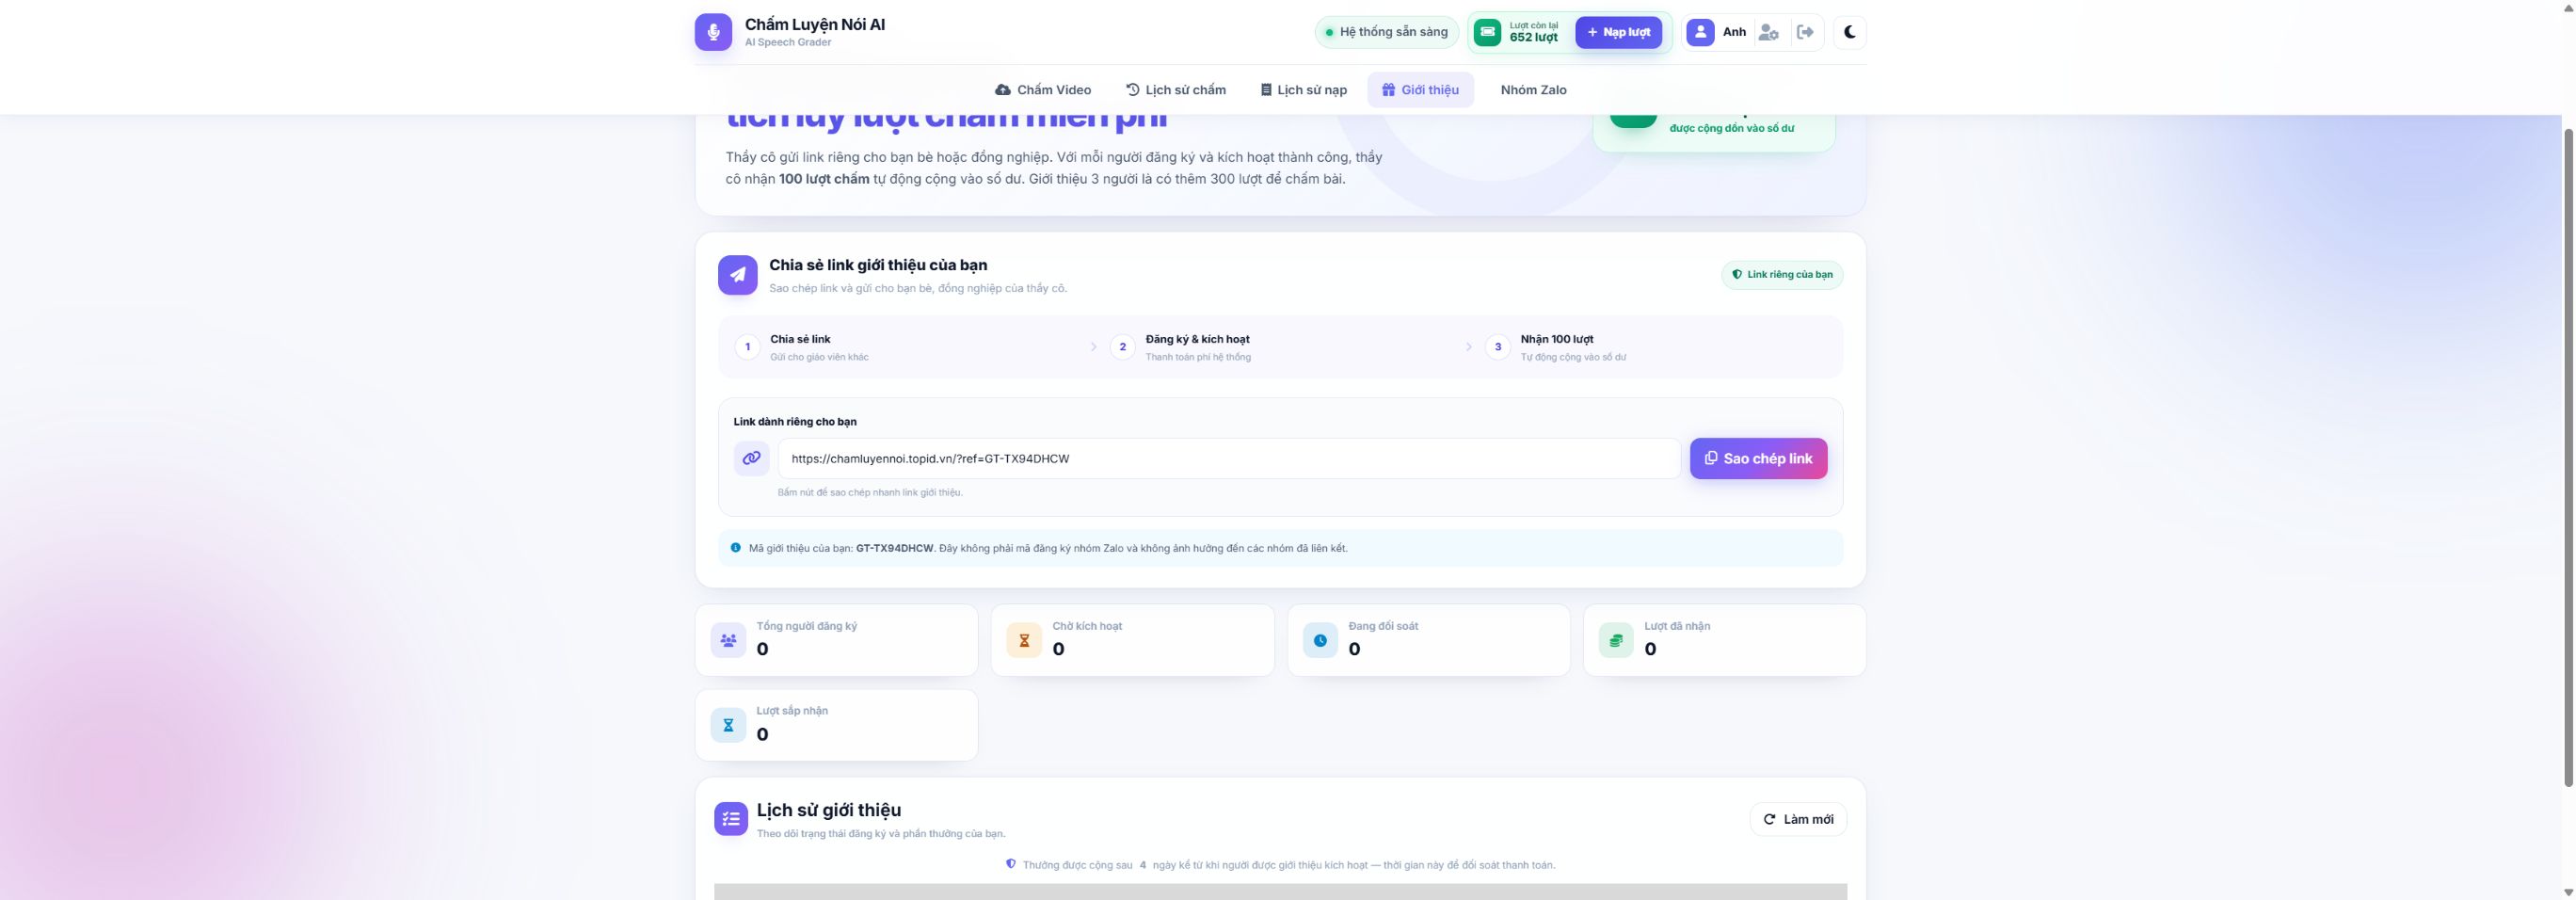This screenshot has width=2576, height=900.
Task: Refresh history with Làm mới button
Action: point(1798,819)
